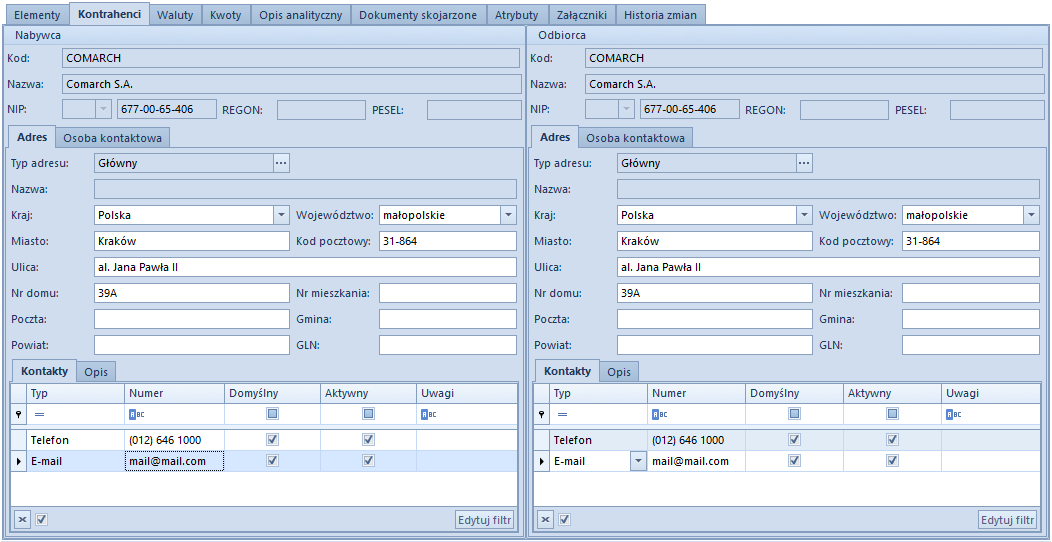Toggle Nabywca Domyślny filter checkbox

coord(272,415)
